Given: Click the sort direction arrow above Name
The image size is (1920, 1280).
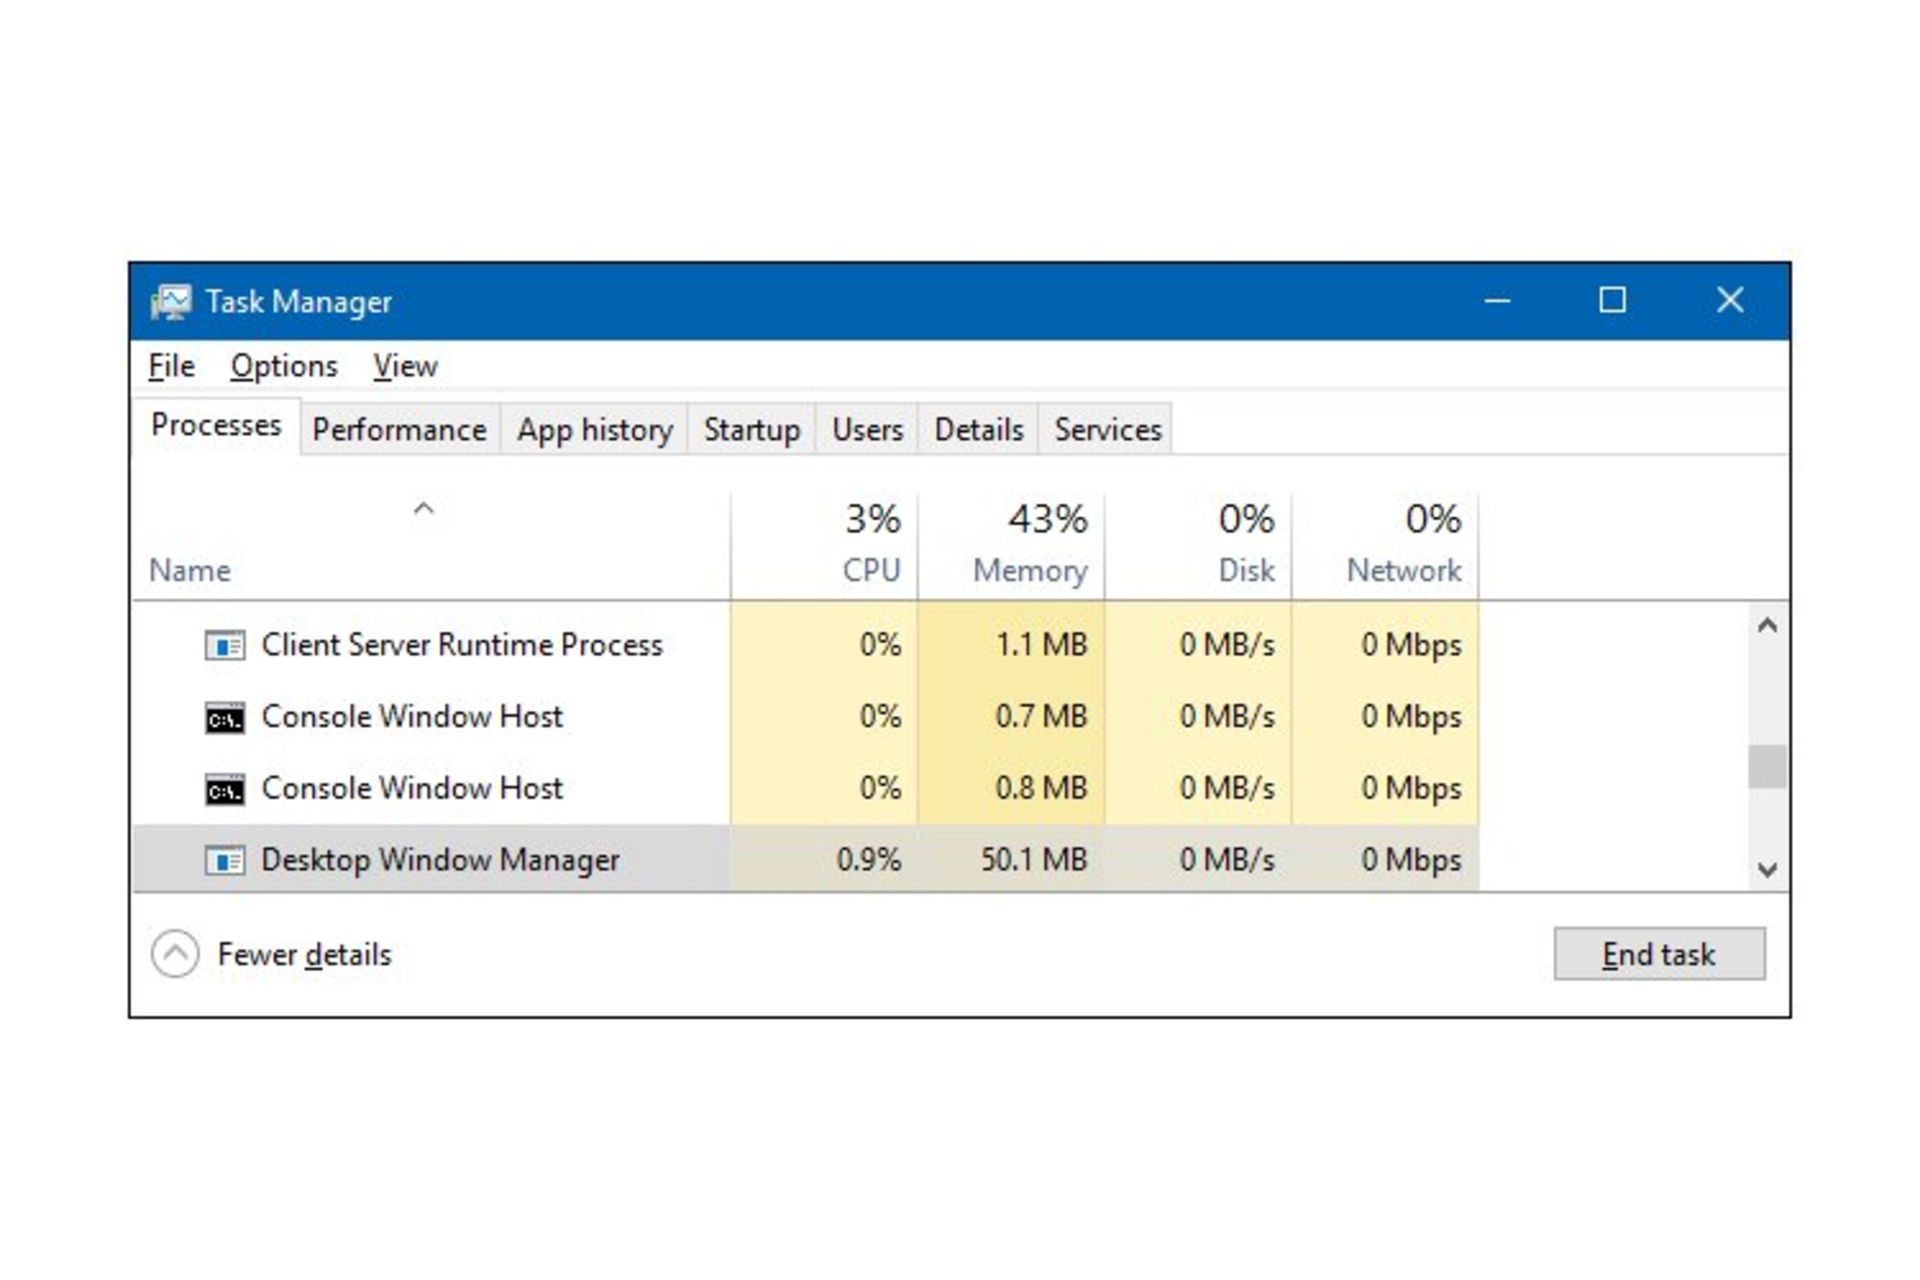Looking at the screenshot, I should pos(424,508).
